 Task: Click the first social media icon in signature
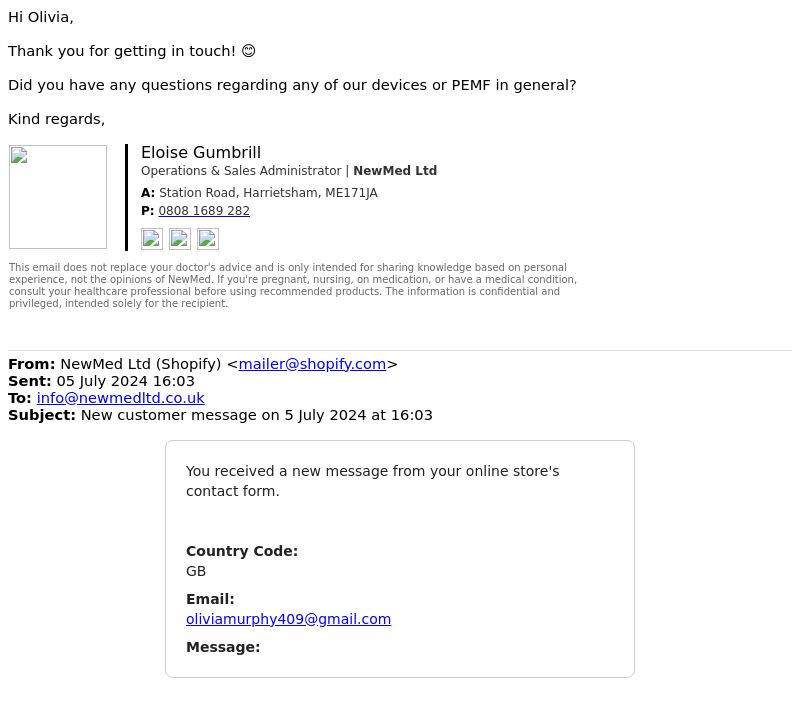click(x=152, y=239)
